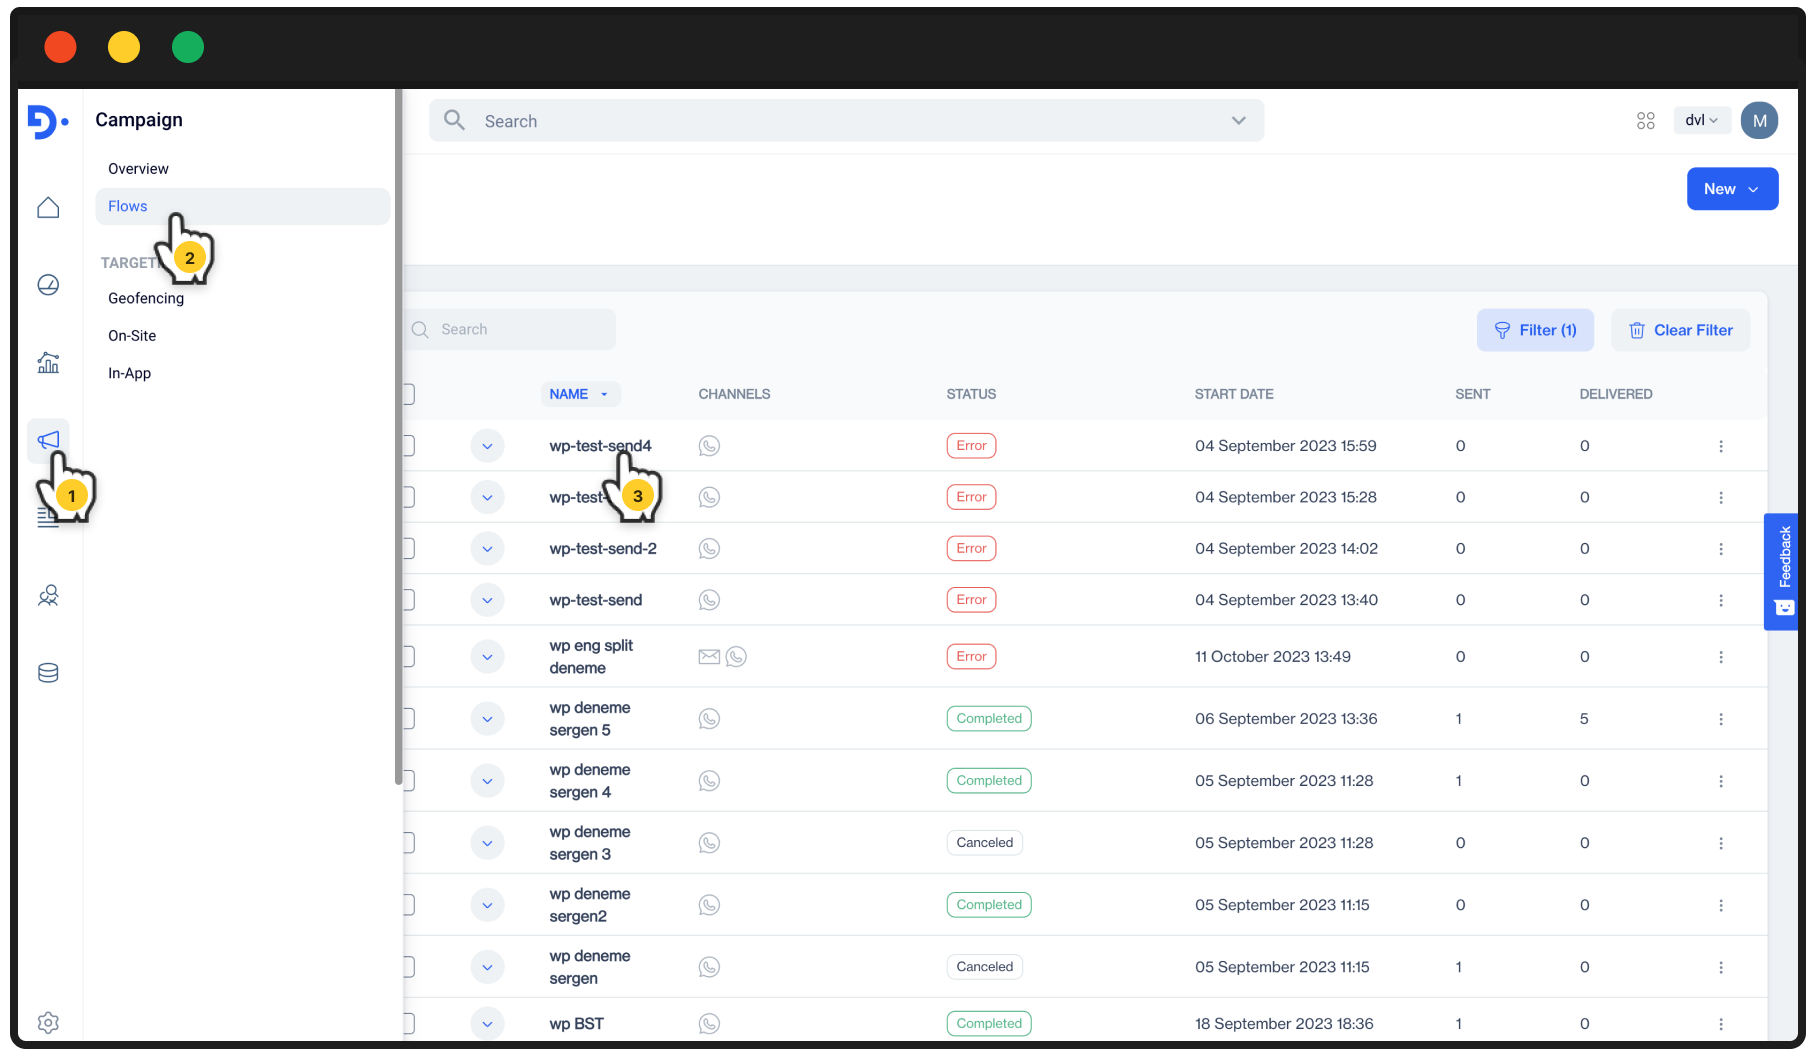Open the M user avatar menu

(x=1759, y=121)
